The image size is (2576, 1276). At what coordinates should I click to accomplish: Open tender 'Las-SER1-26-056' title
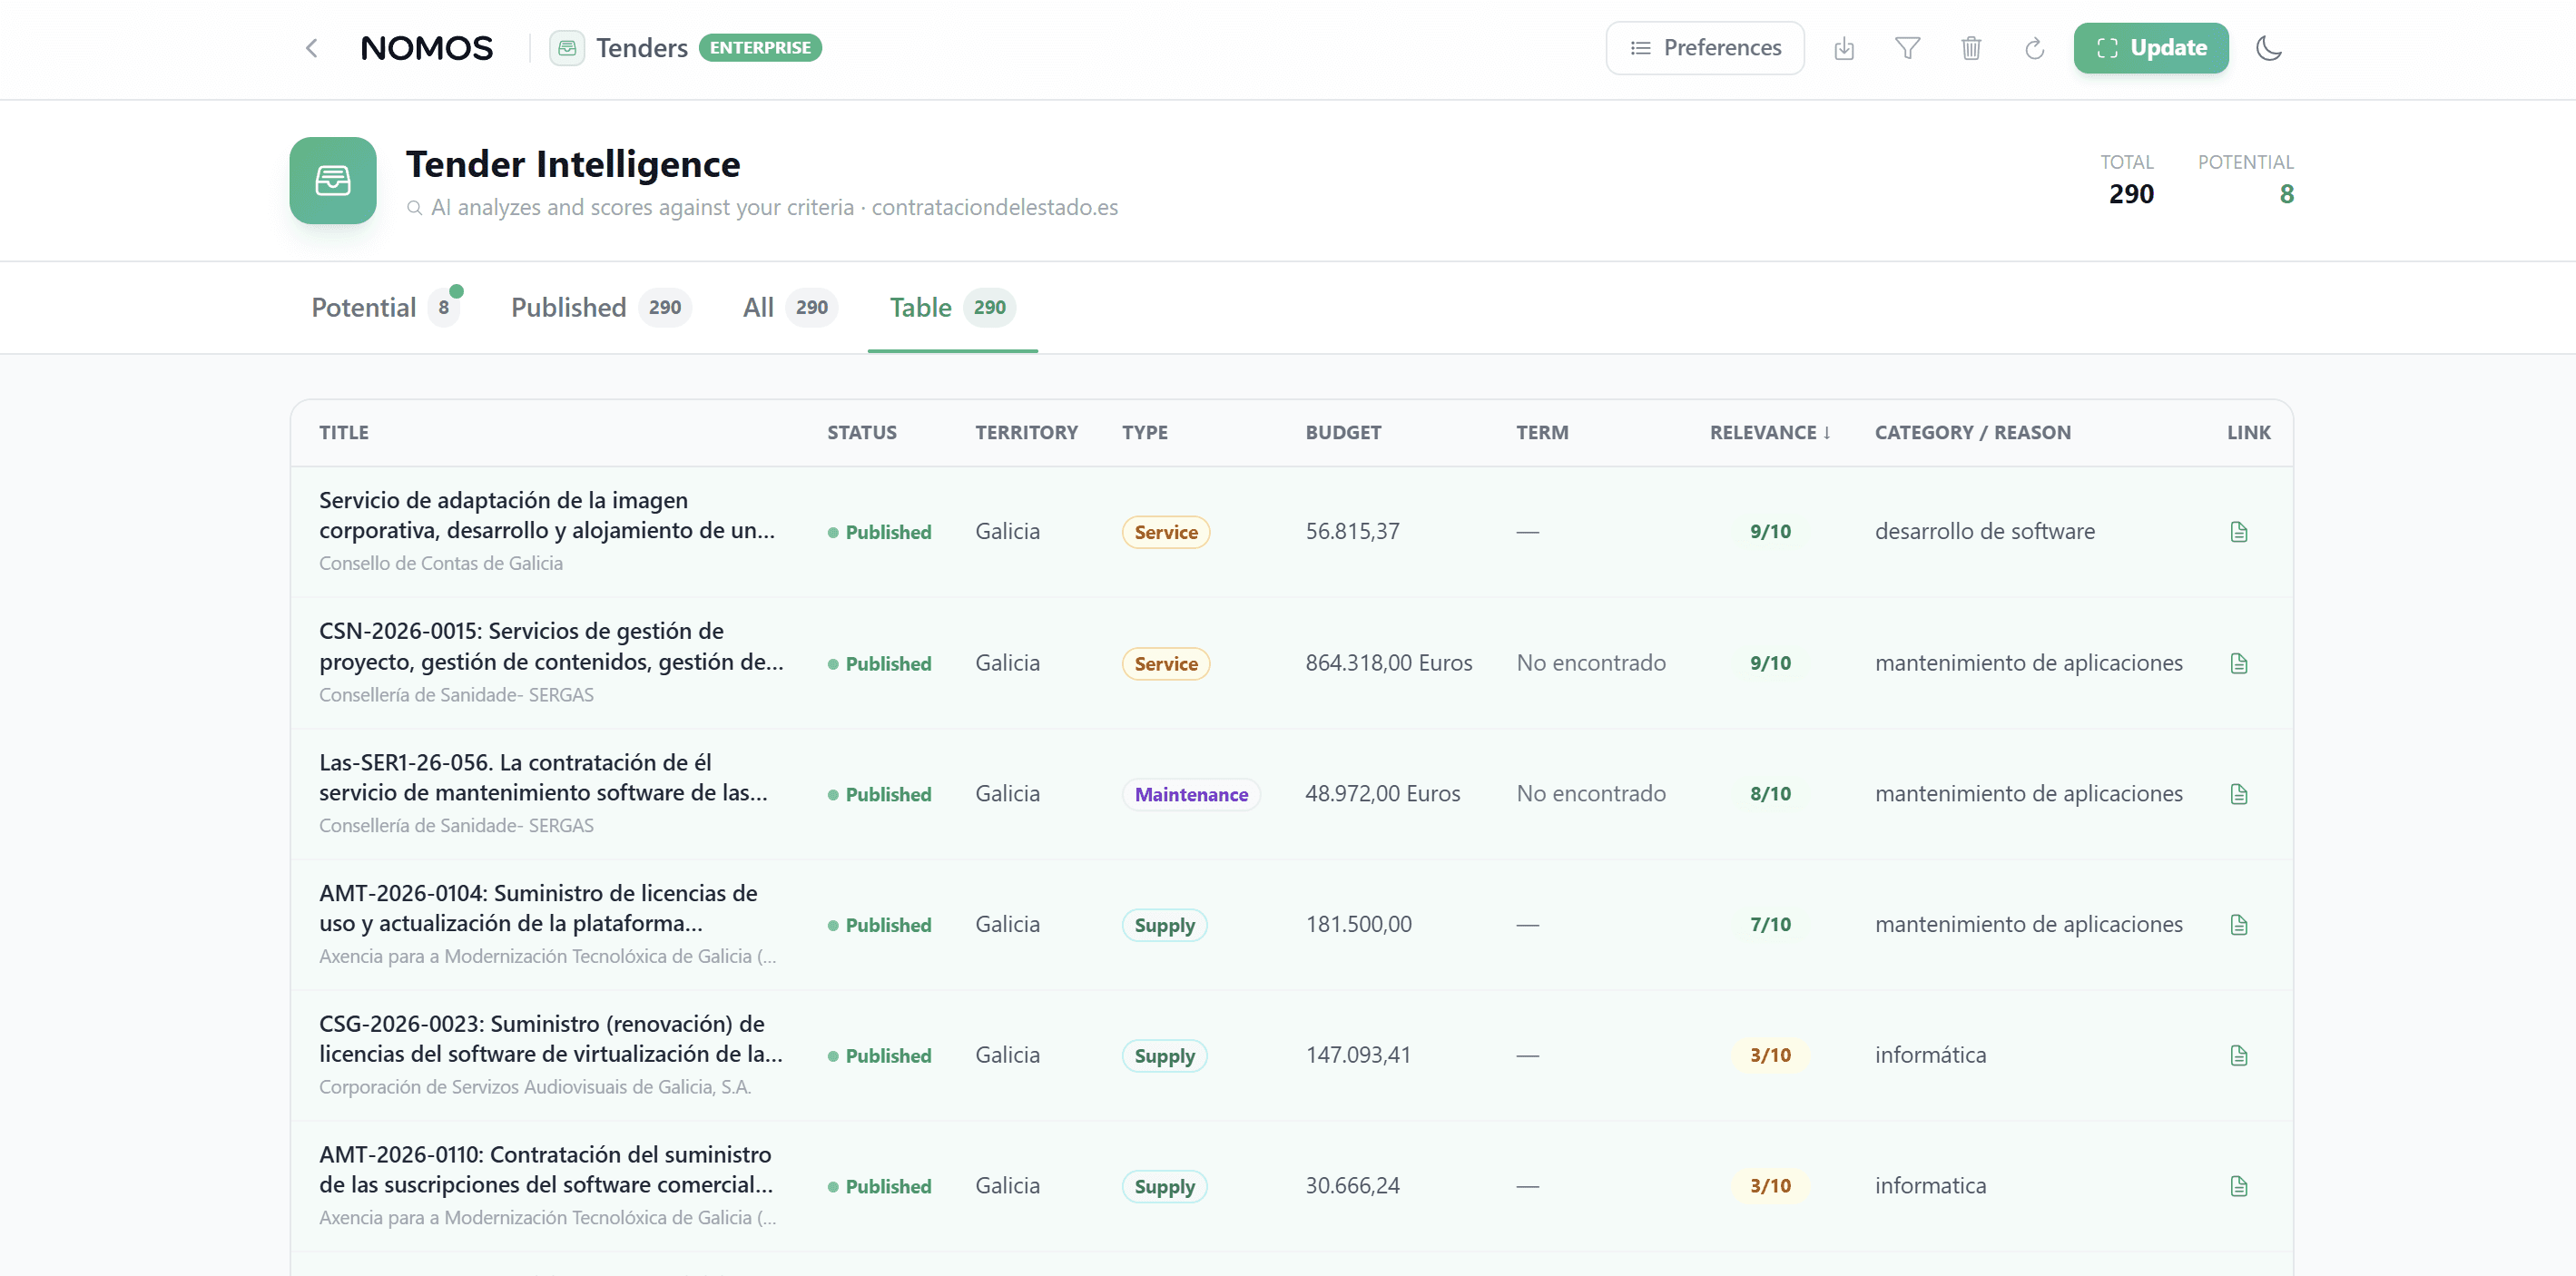[544, 777]
